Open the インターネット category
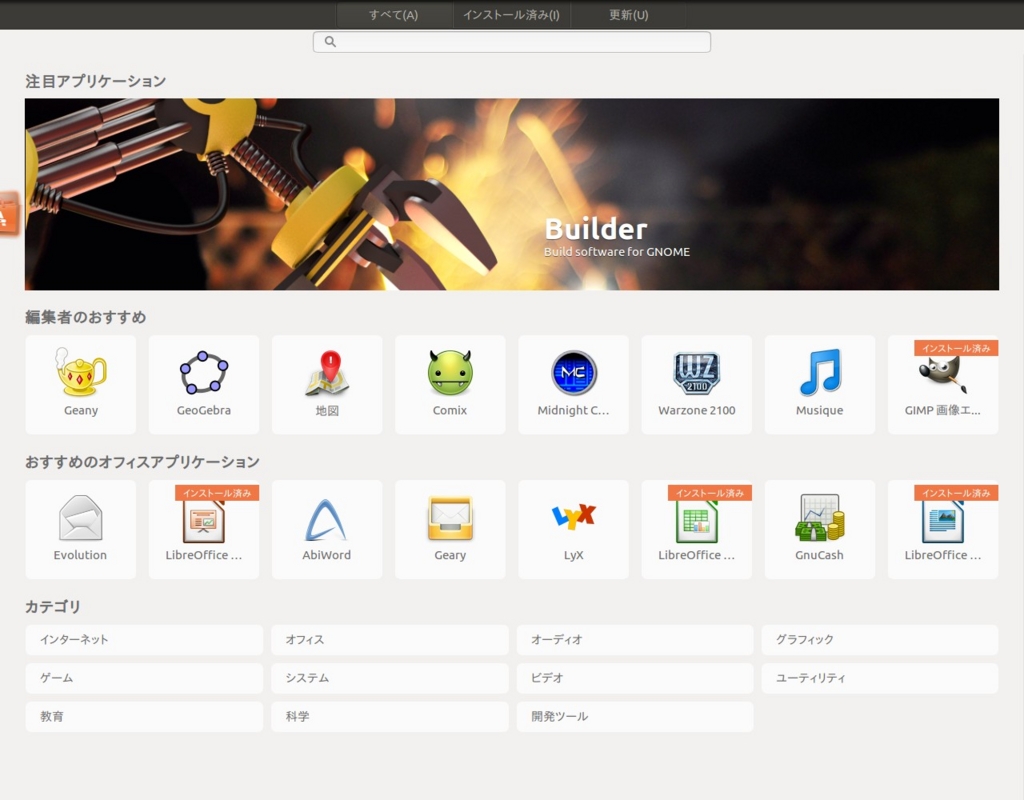The width and height of the screenshot is (1024, 800). click(144, 640)
